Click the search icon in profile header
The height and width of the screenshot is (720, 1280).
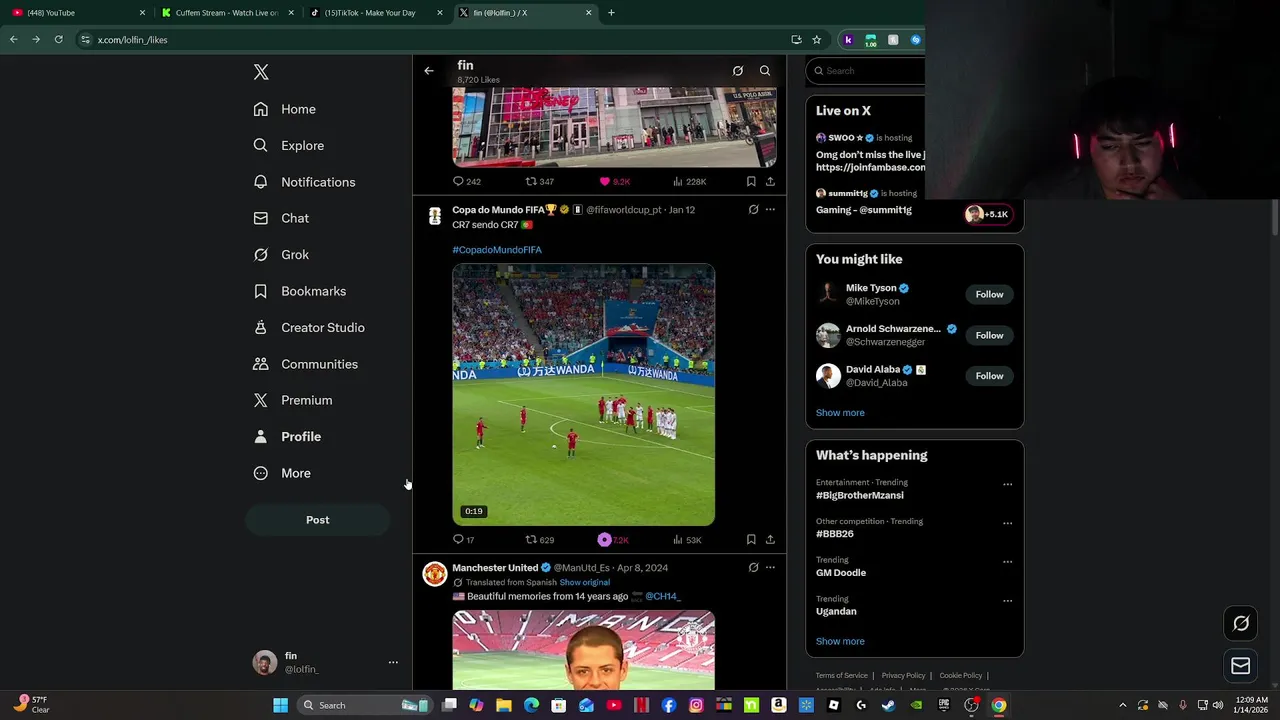pos(765,71)
